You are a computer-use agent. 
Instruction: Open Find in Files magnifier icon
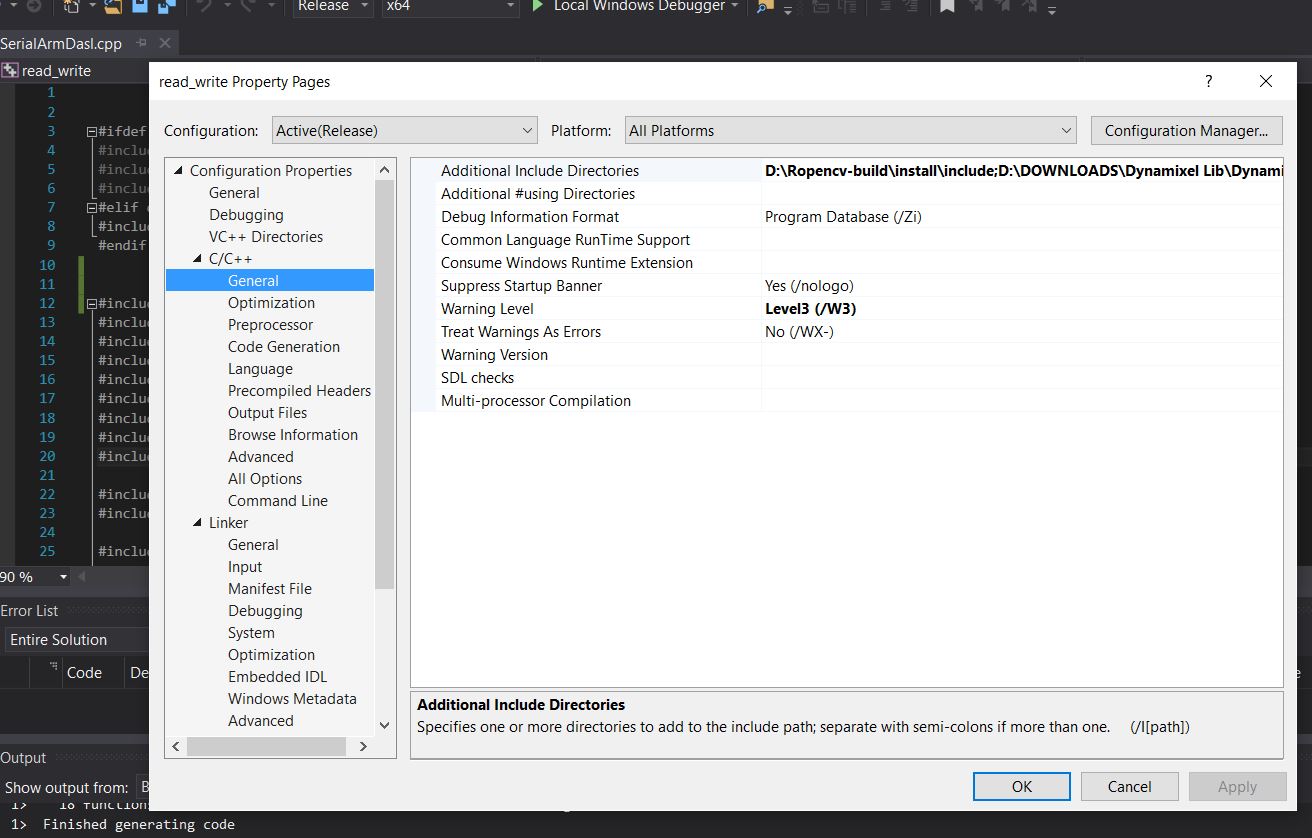pos(765,7)
